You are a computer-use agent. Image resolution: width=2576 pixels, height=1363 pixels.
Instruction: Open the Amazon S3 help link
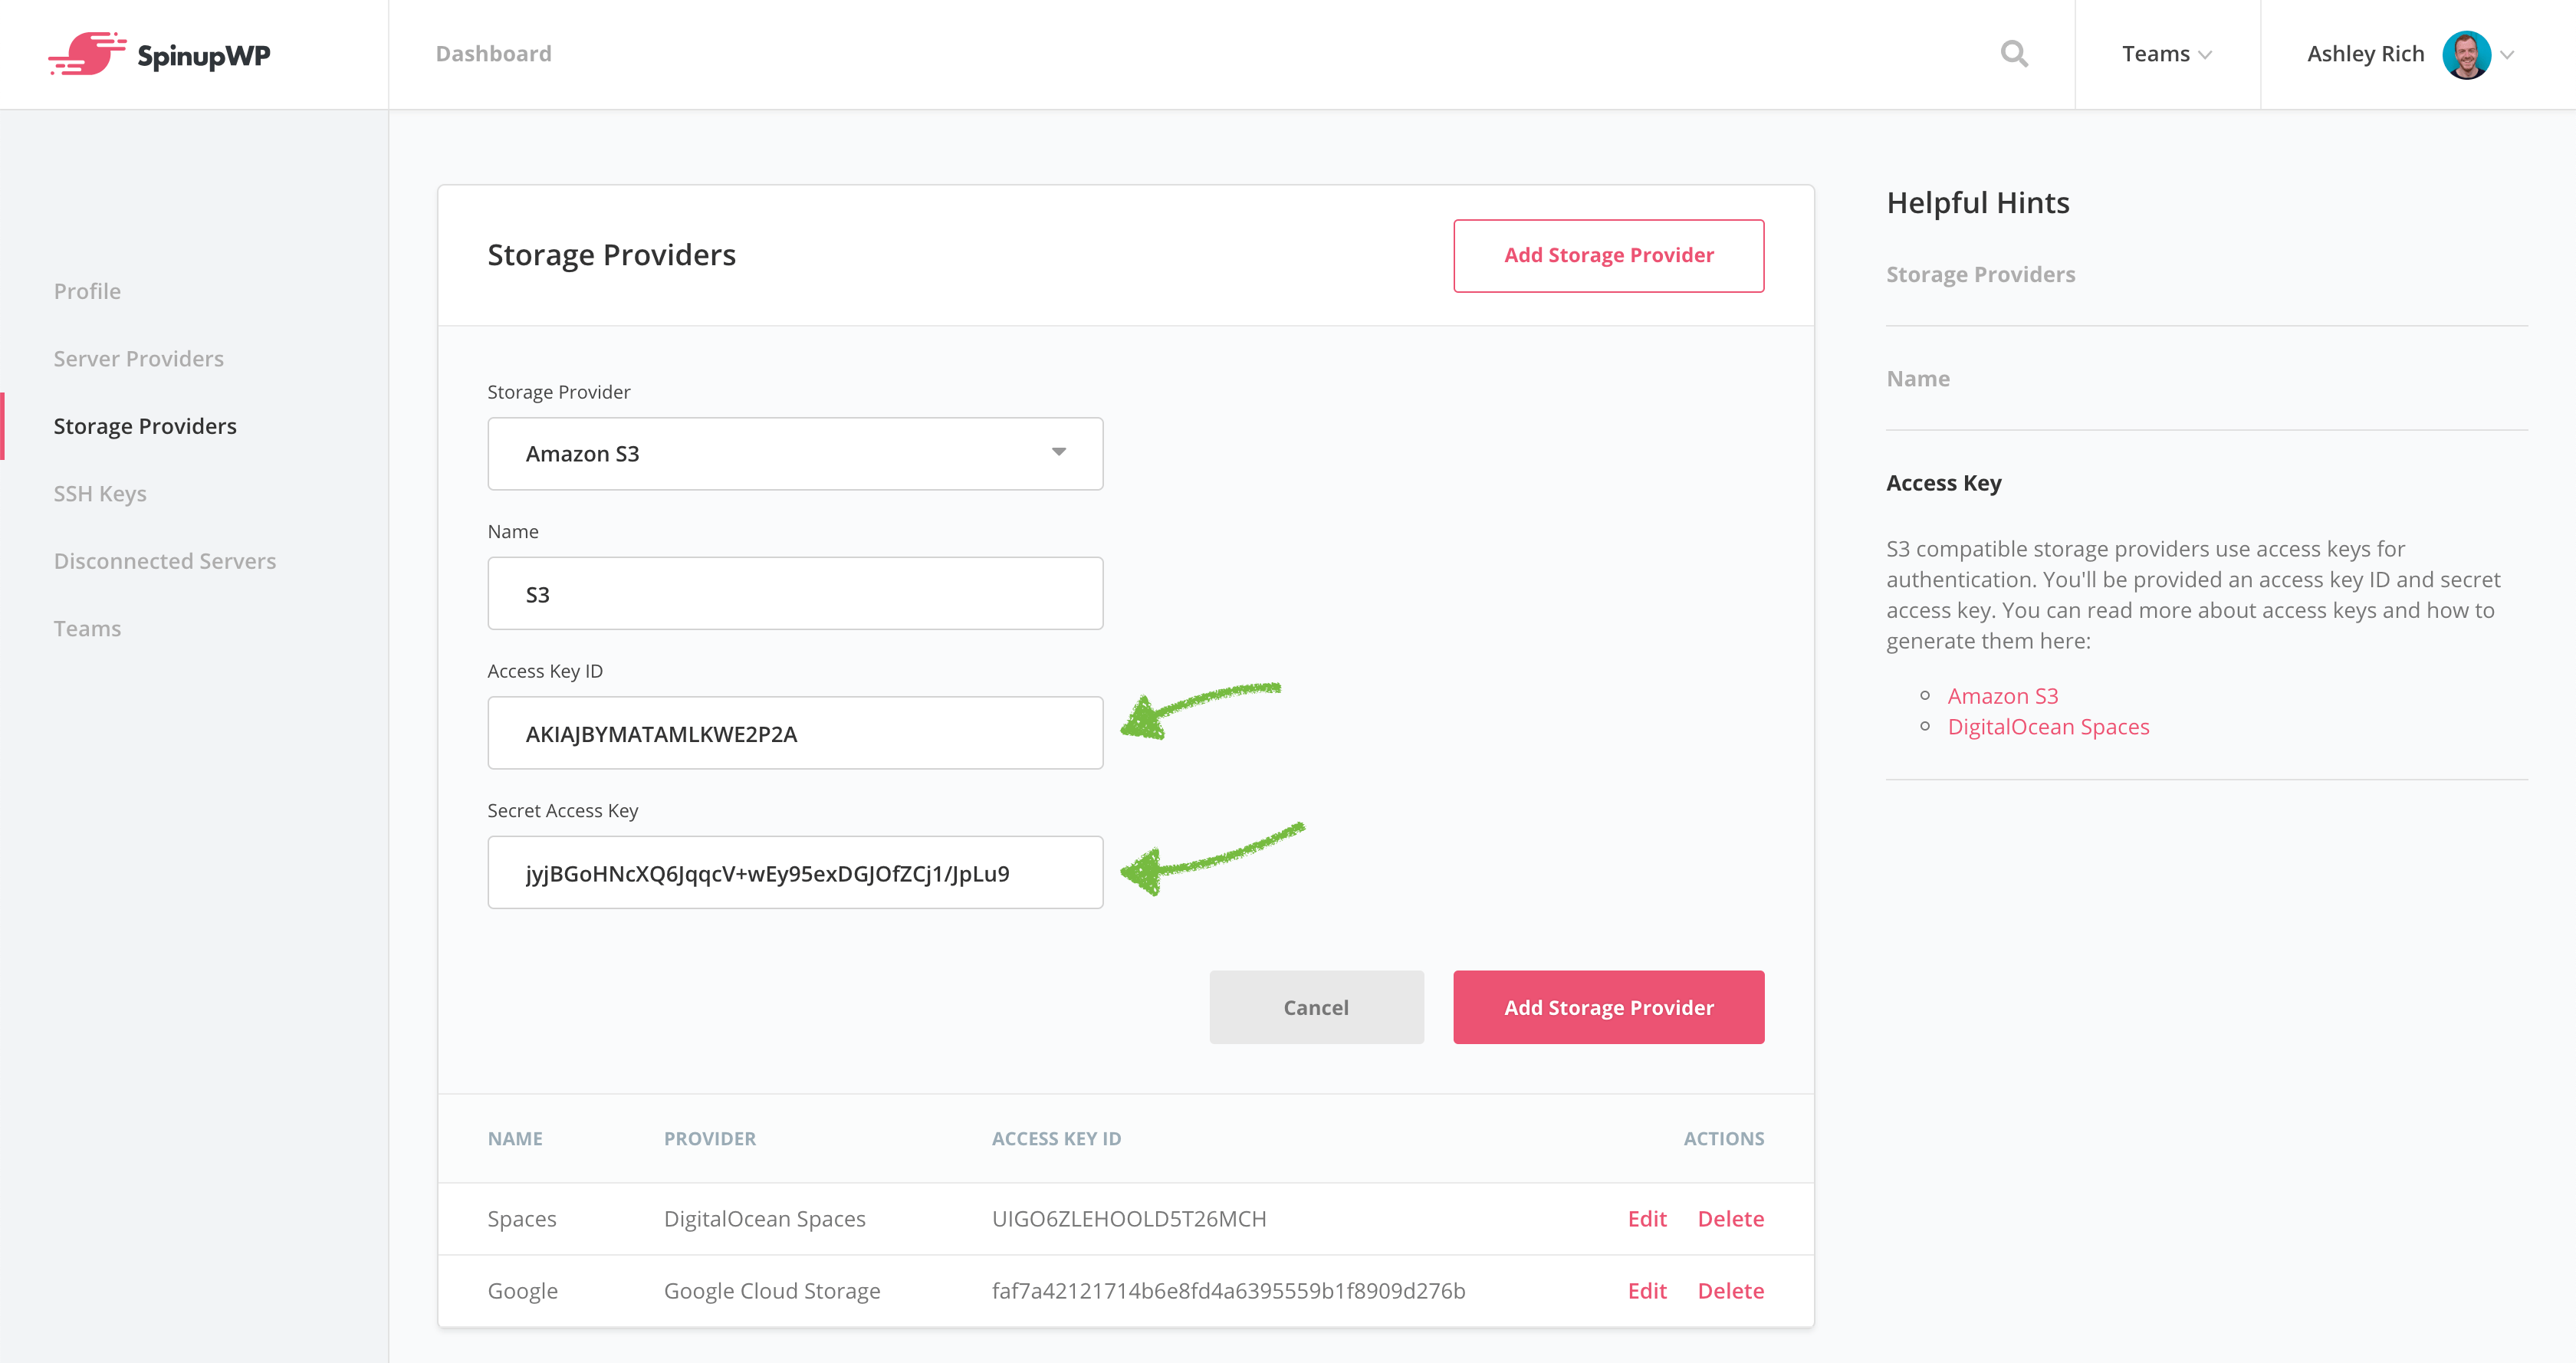click(x=2002, y=696)
